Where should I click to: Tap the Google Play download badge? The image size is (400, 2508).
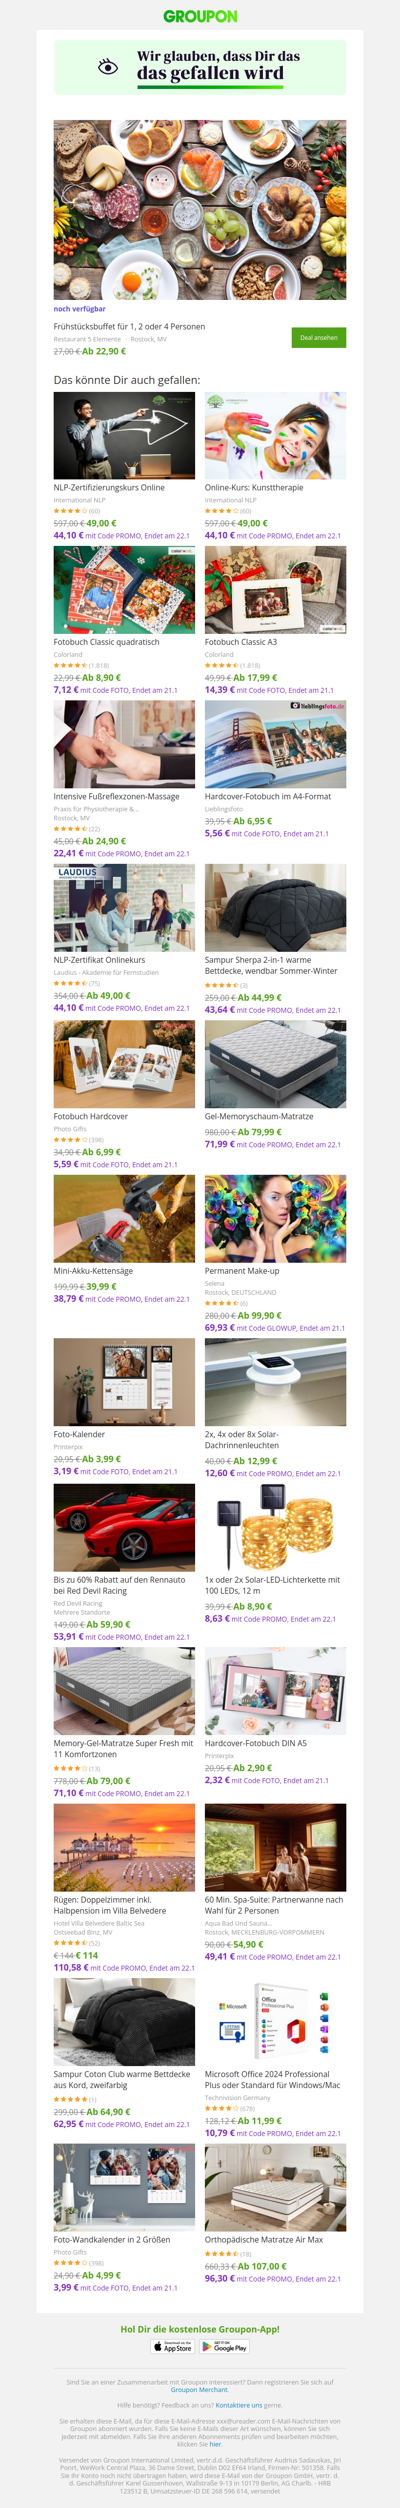coord(225,2345)
